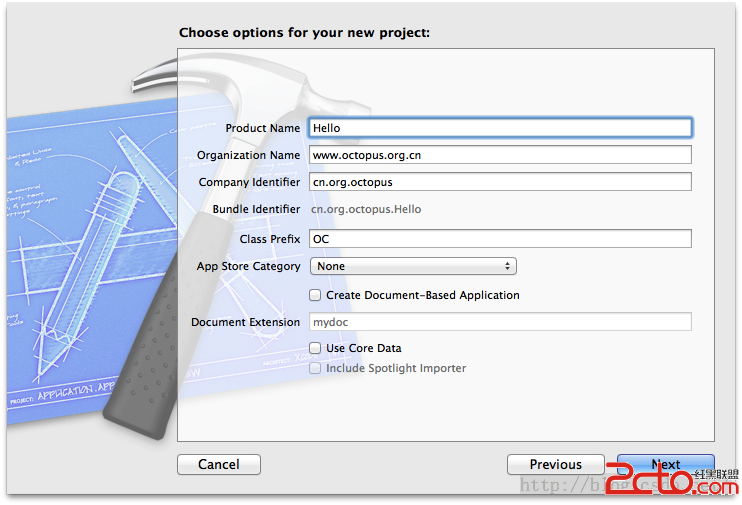Click the Organization Name label
Viewport: 742px width, 505px height.
(x=248, y=155)
